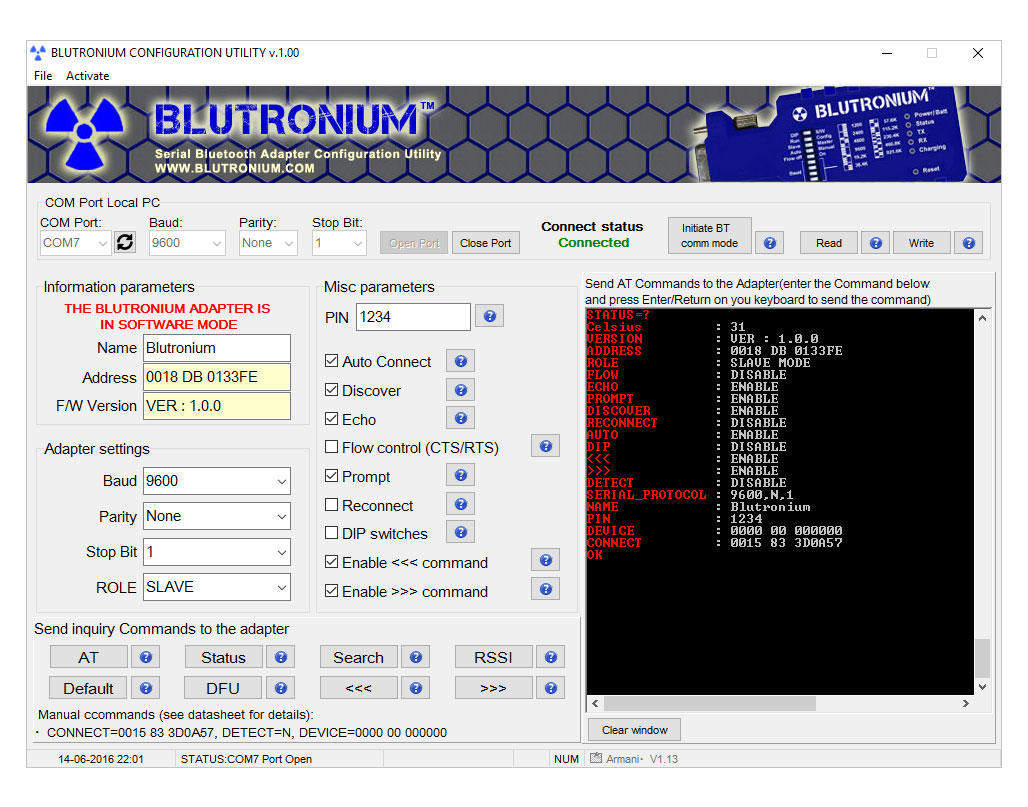Click the Search inquiry button
The image size is (1028, 807).
coord(358,657)
